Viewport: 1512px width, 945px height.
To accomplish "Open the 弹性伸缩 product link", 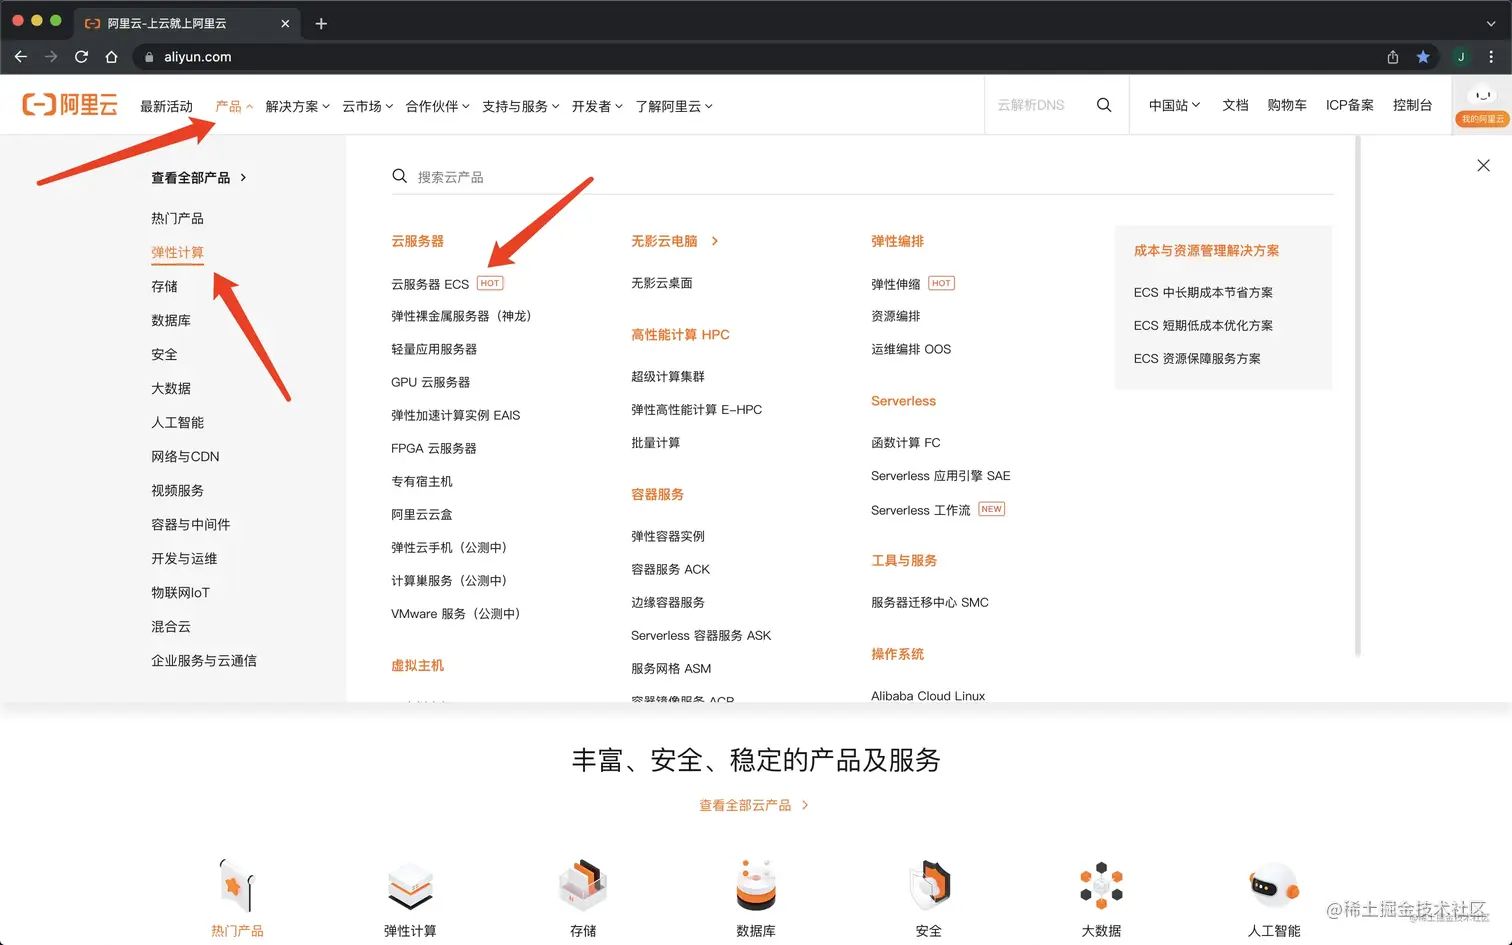I will coord(896,284).
